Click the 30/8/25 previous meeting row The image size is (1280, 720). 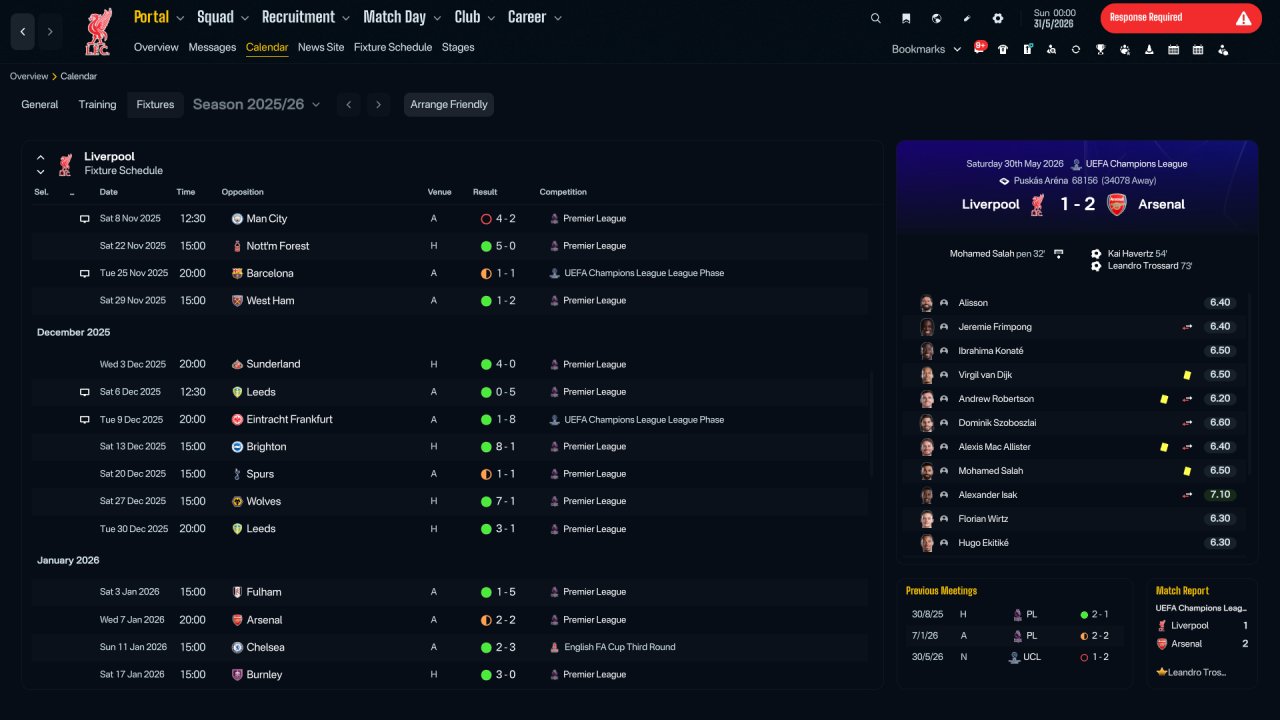[x=1013, y=615]
